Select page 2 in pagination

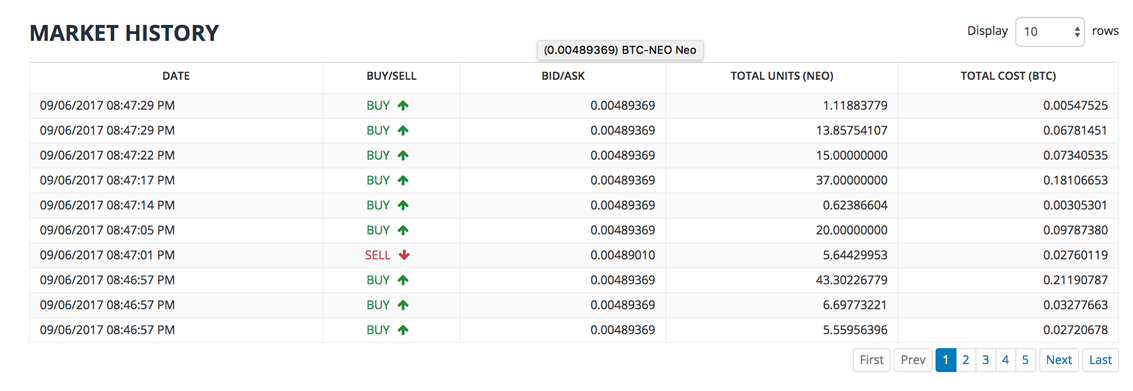coord(965,360)
